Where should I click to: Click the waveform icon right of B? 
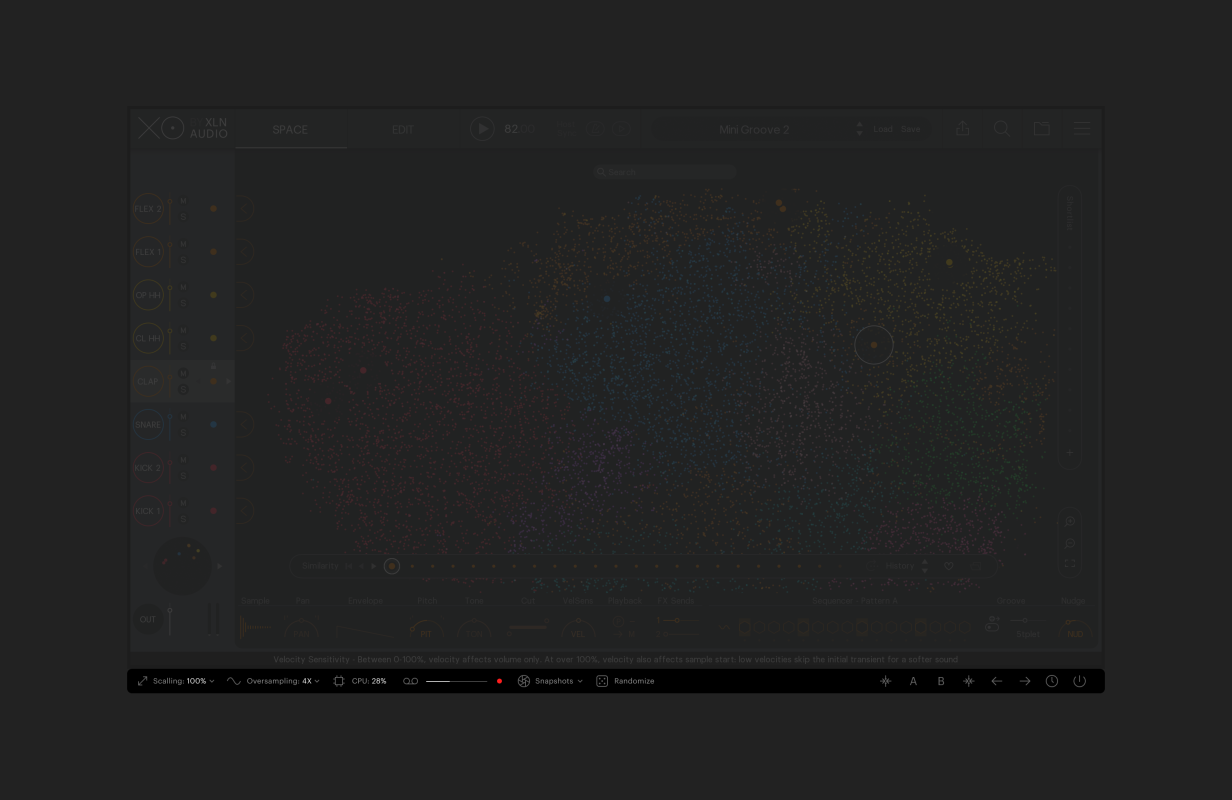[968, 681]
